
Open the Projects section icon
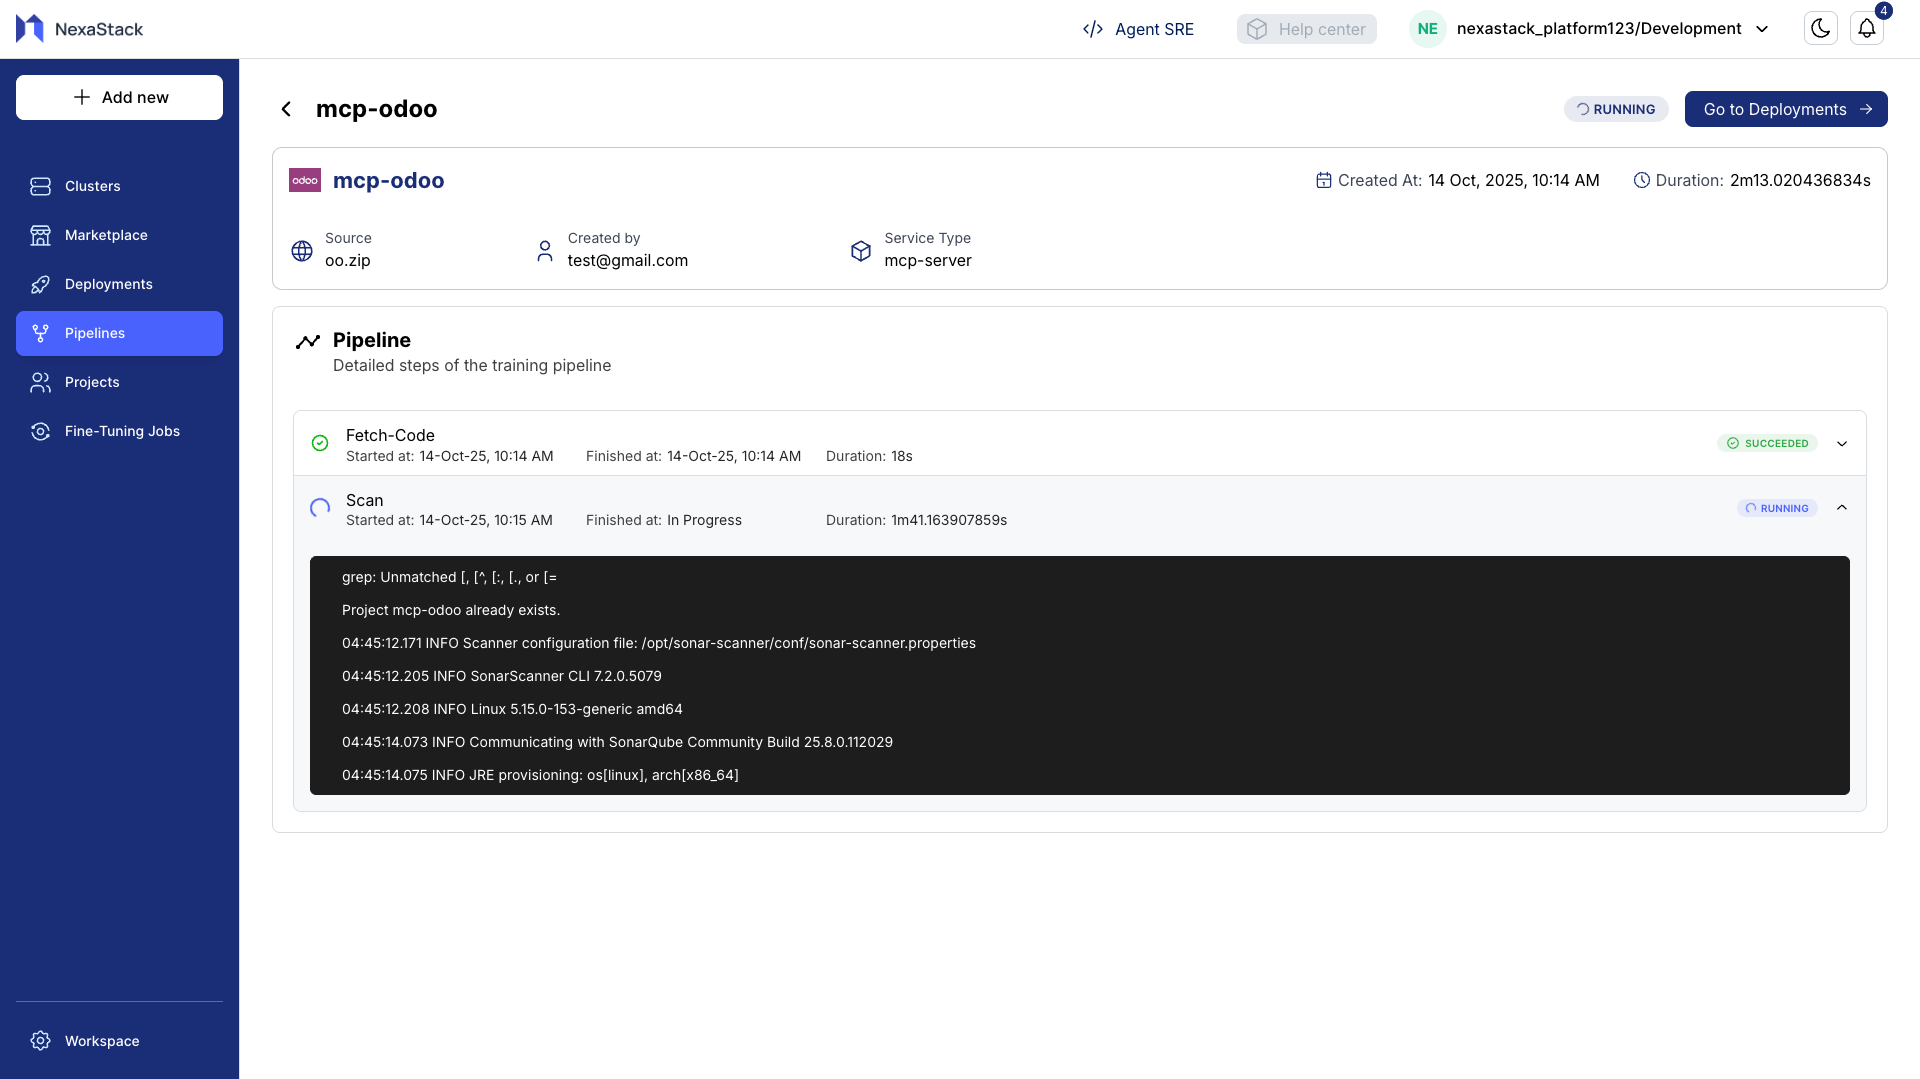click(40, 382)
